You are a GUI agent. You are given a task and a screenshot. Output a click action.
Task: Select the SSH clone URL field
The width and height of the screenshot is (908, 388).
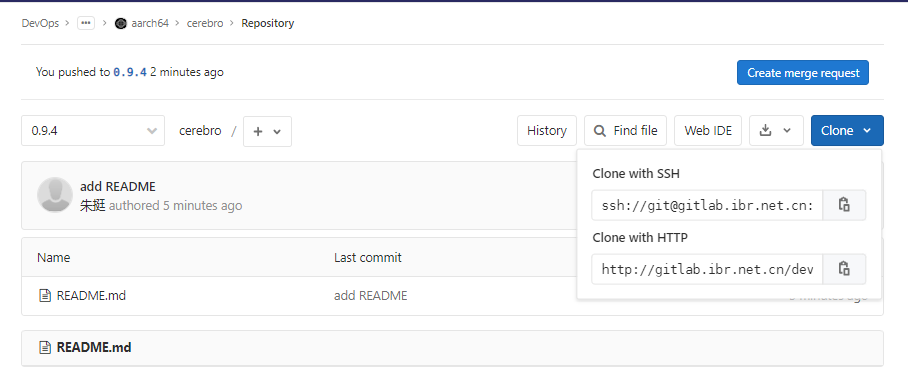click(x=707, y=205)
